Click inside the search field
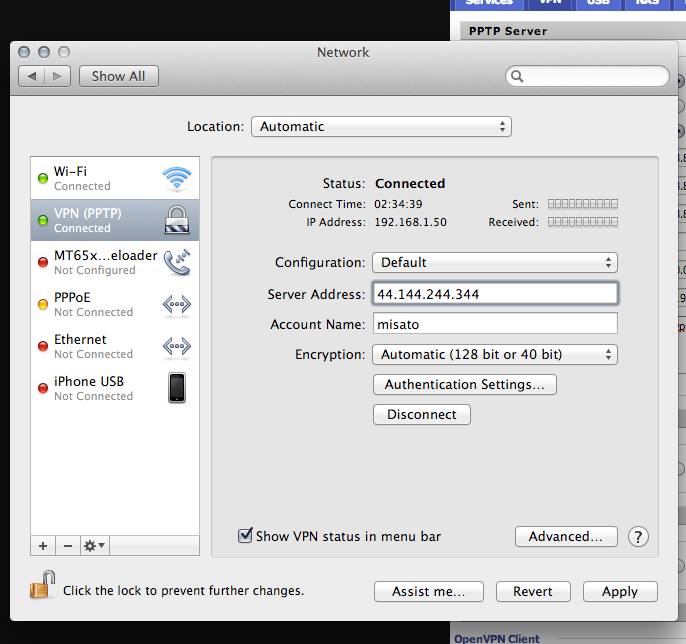 coord(587,76)
